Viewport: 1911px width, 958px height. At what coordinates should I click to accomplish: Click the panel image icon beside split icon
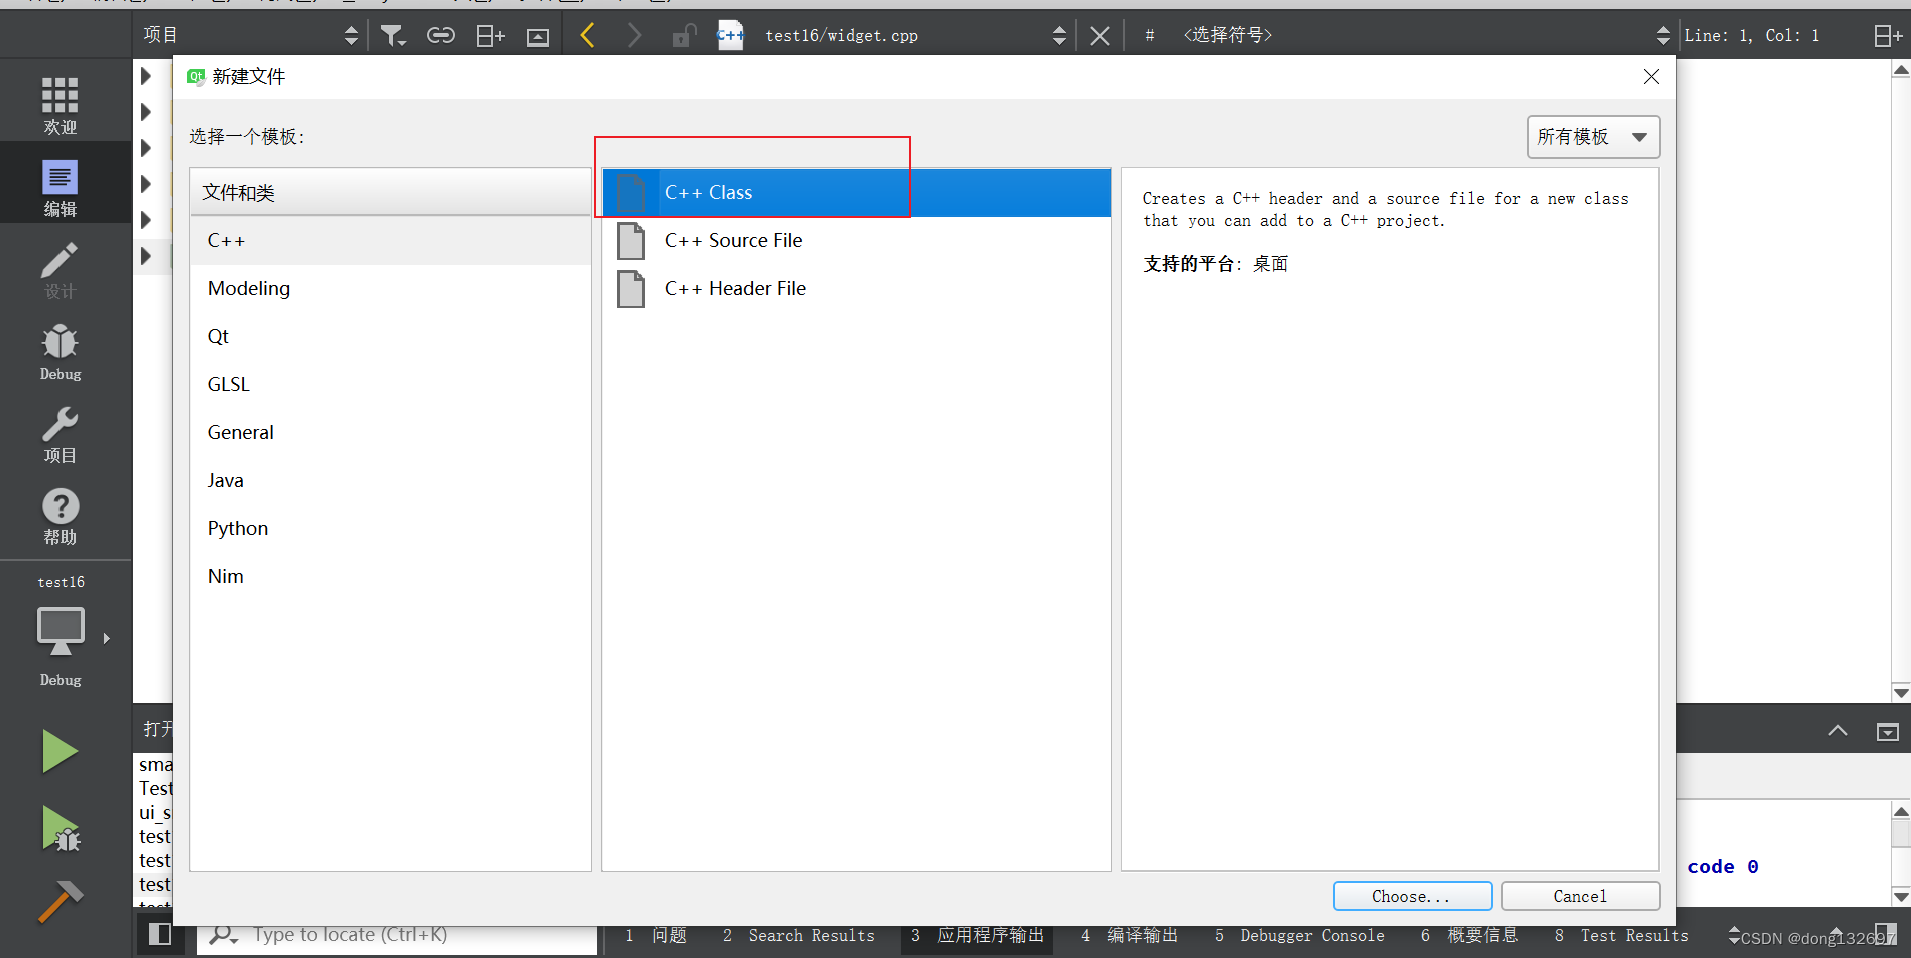coord(538,37)
